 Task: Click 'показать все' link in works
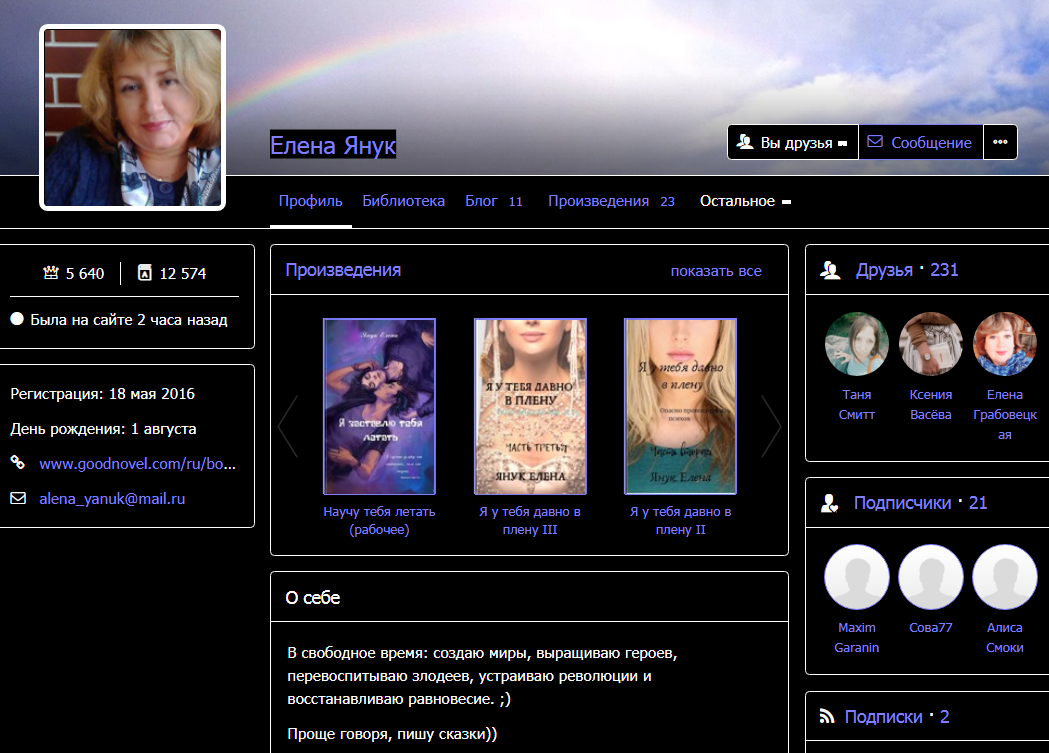tap(715, 271)
